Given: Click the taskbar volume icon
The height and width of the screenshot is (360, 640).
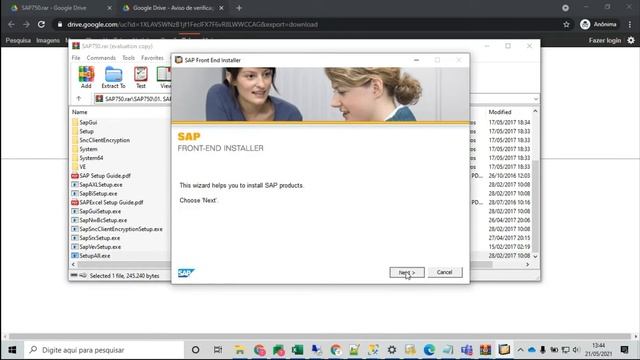Looking at the screenshot, I should (x=576, y=350).
